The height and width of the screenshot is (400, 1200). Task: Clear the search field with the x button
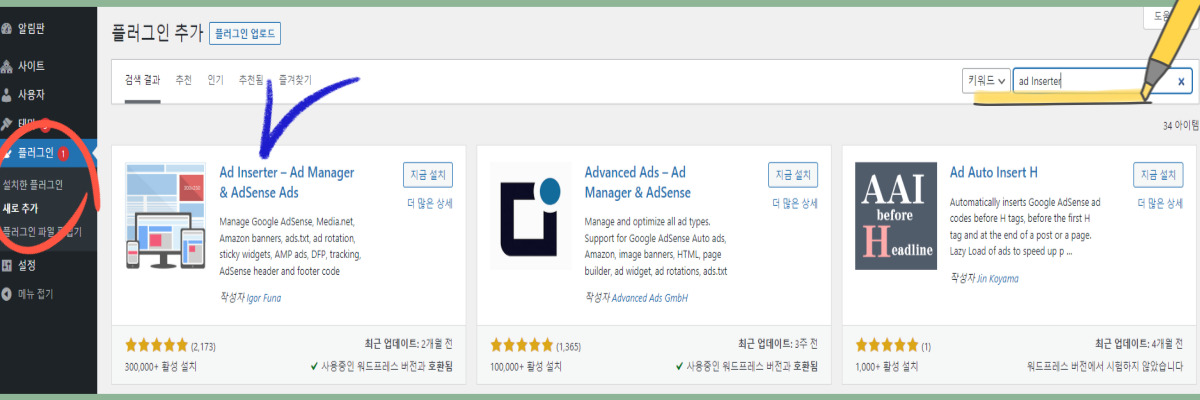point(1181,82)
